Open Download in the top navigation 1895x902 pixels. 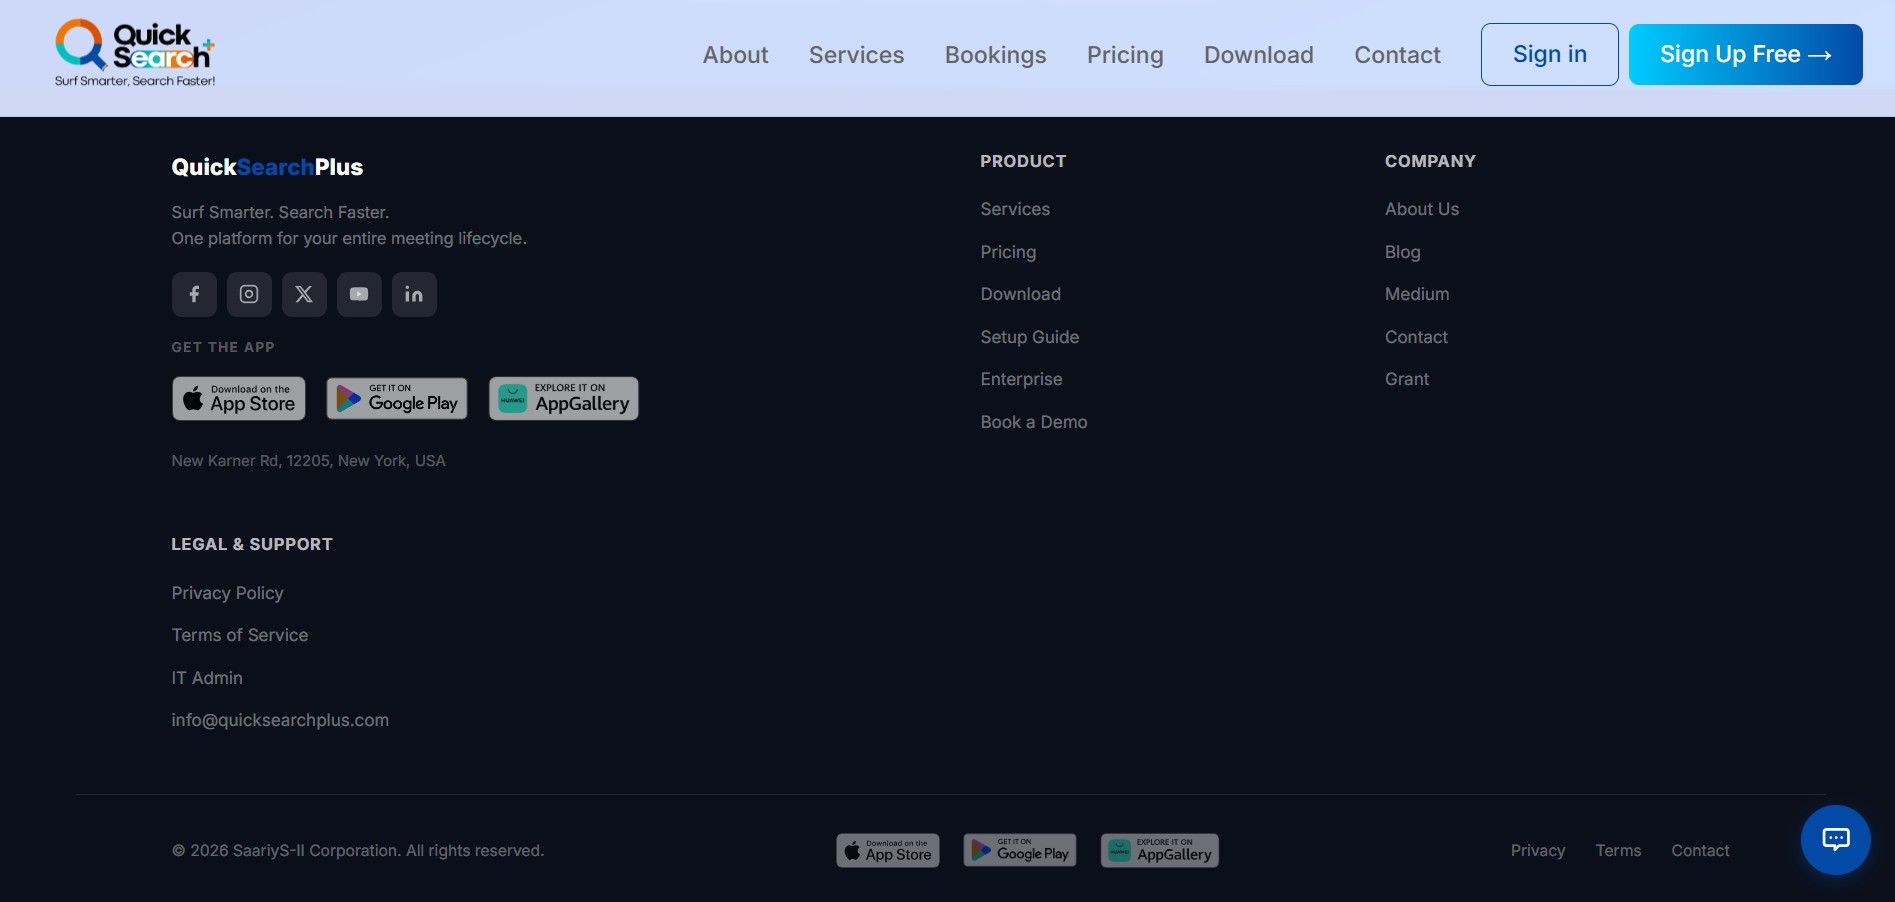coord(1258,55)
